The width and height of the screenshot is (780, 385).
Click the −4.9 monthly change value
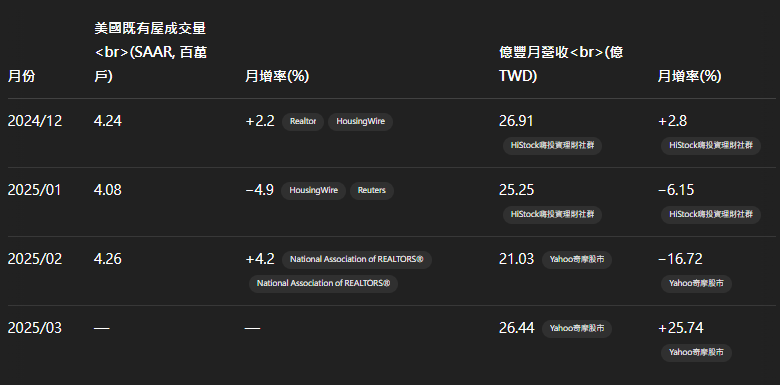(x=260, y=191)
